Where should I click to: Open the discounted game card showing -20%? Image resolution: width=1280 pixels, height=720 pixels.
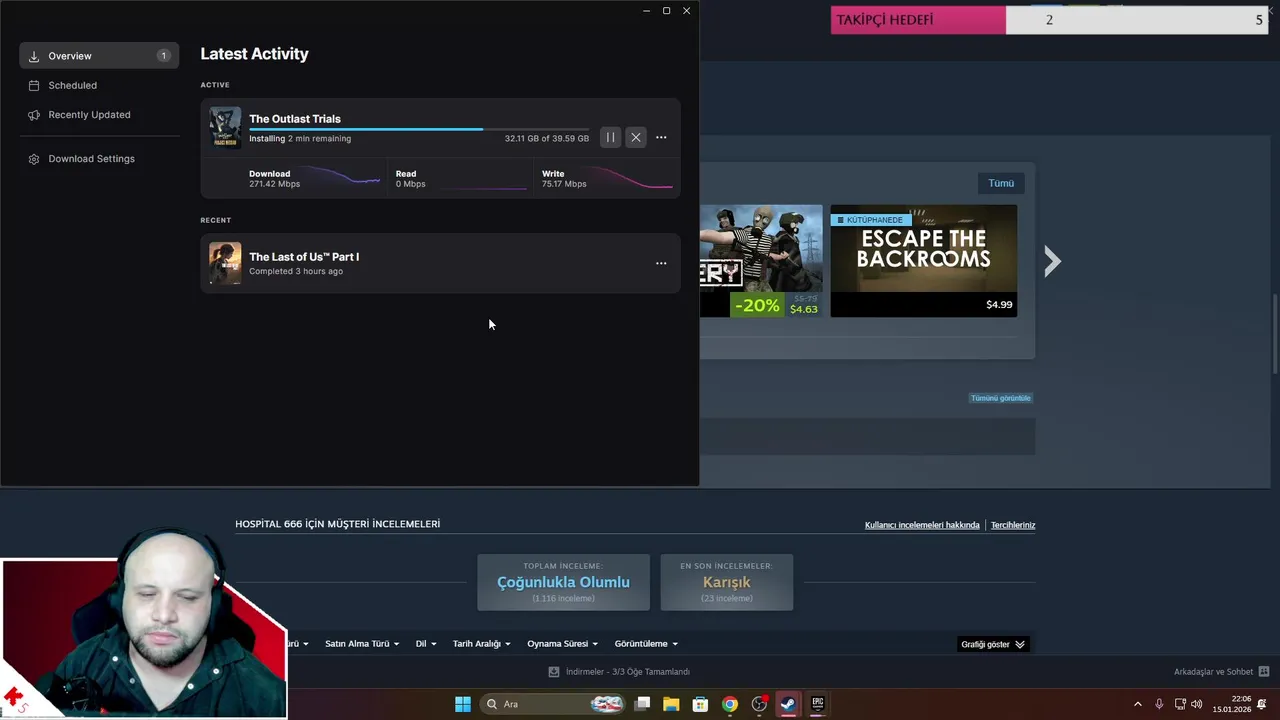pos(761,261)
